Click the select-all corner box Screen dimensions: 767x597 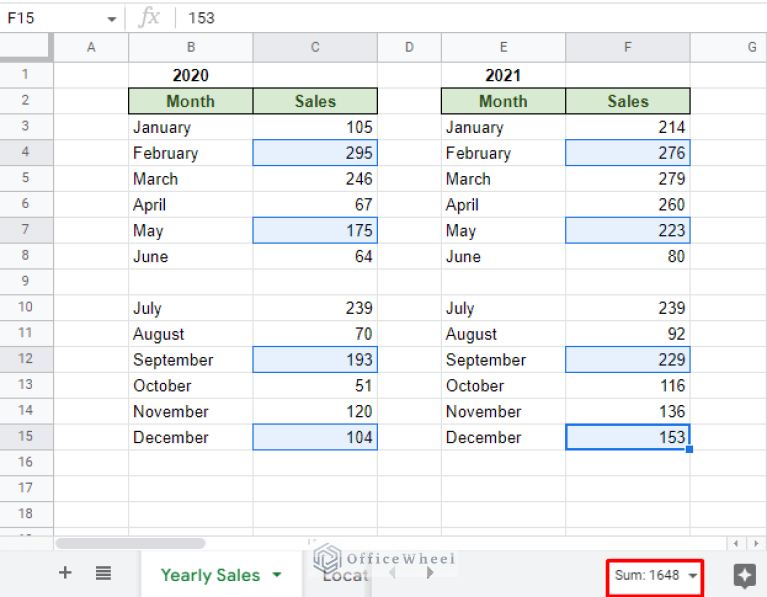pos(26,47)
